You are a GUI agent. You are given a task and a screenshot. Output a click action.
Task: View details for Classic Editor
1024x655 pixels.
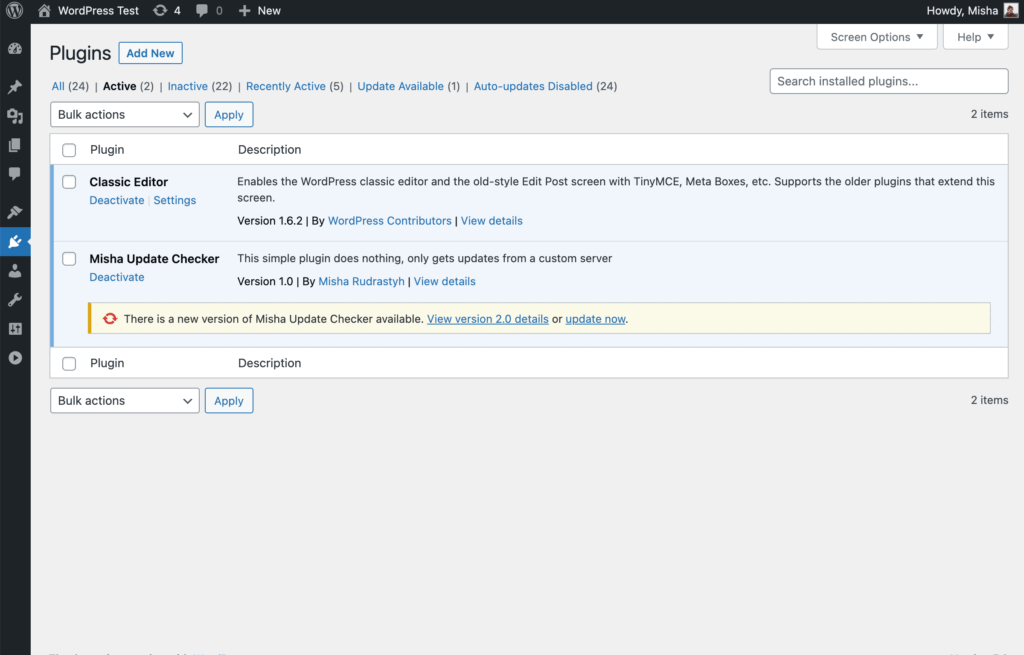point(492,221)
